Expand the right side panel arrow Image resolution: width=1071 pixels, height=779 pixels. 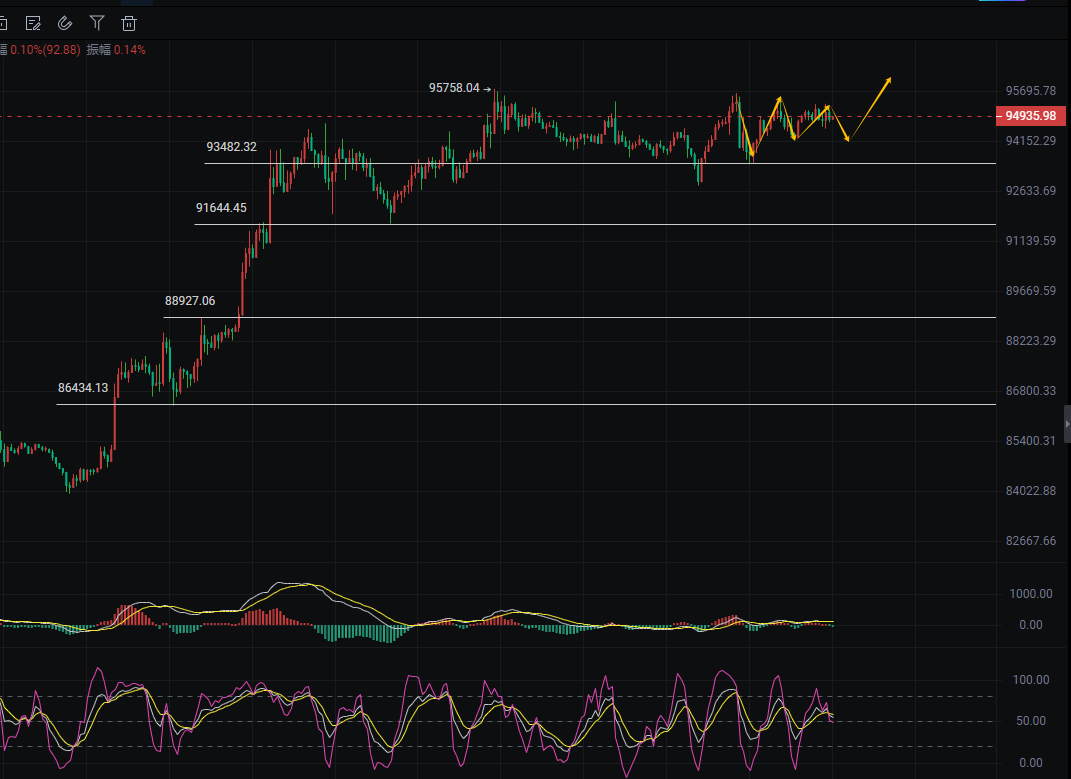click(x=1066, y=425)
